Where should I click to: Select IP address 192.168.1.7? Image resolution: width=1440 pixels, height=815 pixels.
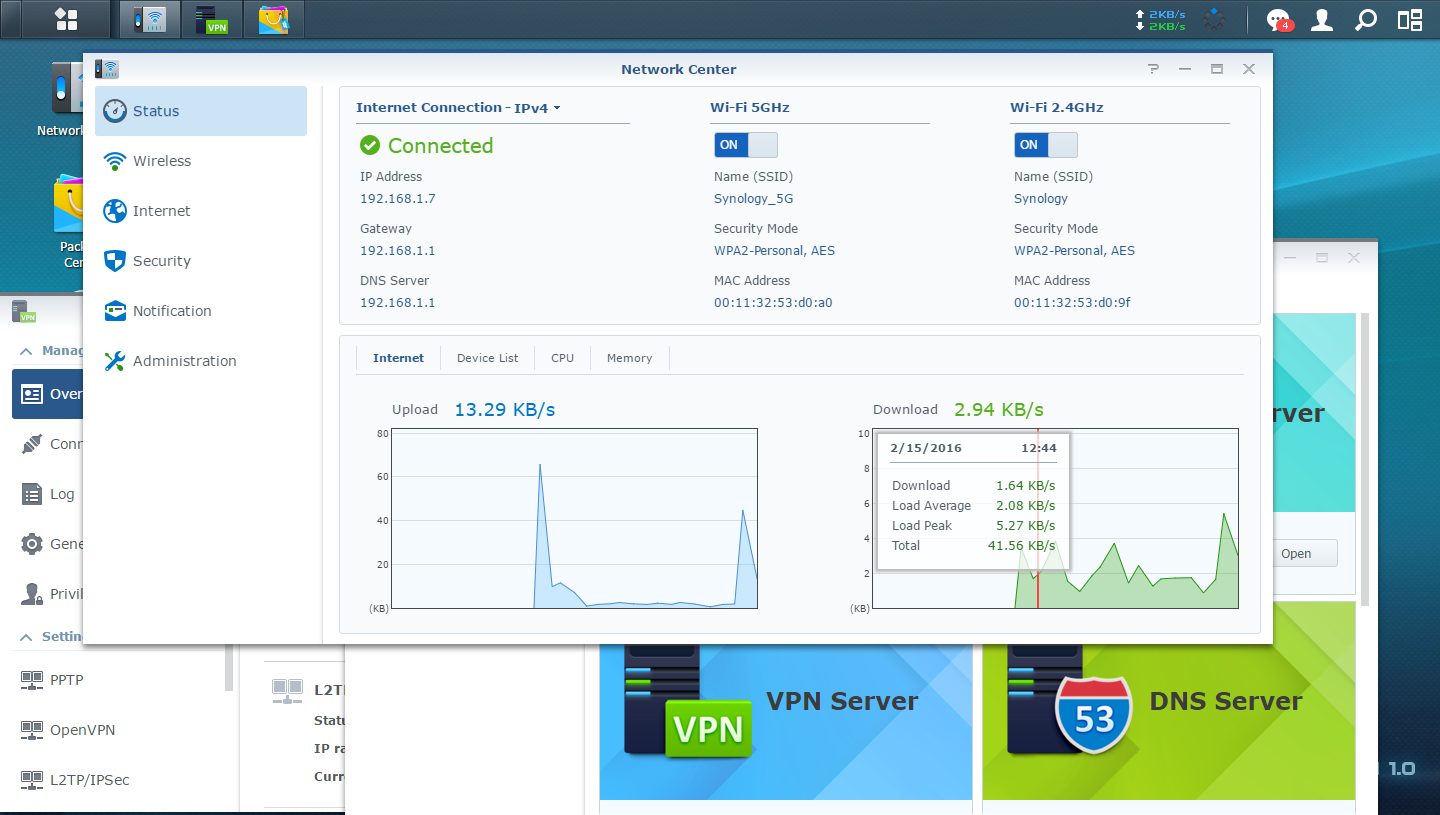coord(398,199)
